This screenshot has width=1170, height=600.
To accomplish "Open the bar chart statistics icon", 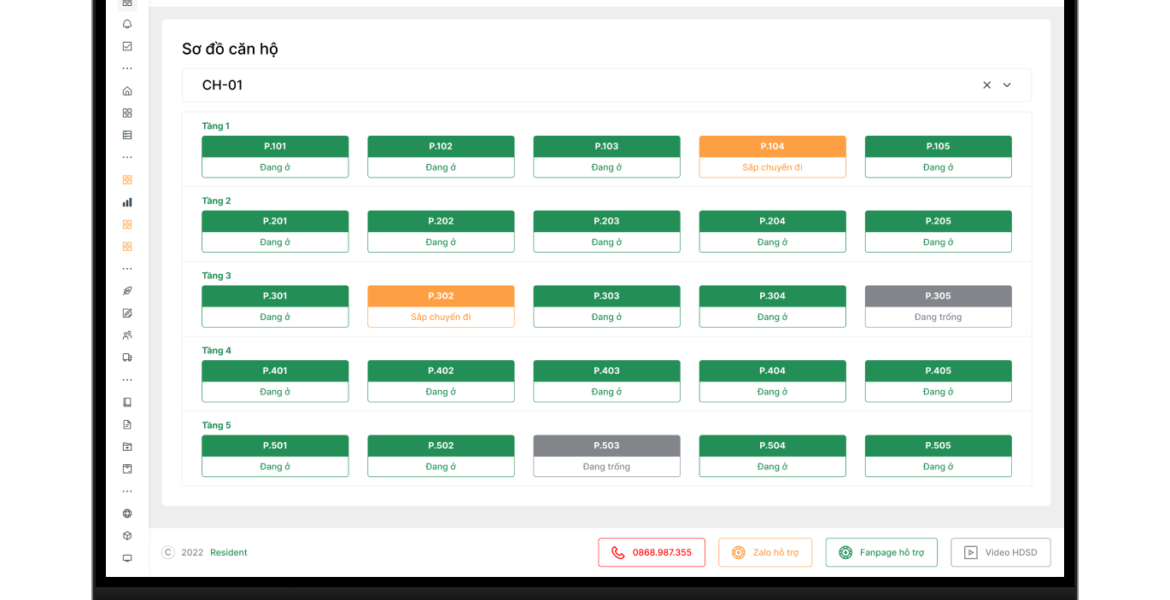I will pyautogui.click(x=127, y=202).
